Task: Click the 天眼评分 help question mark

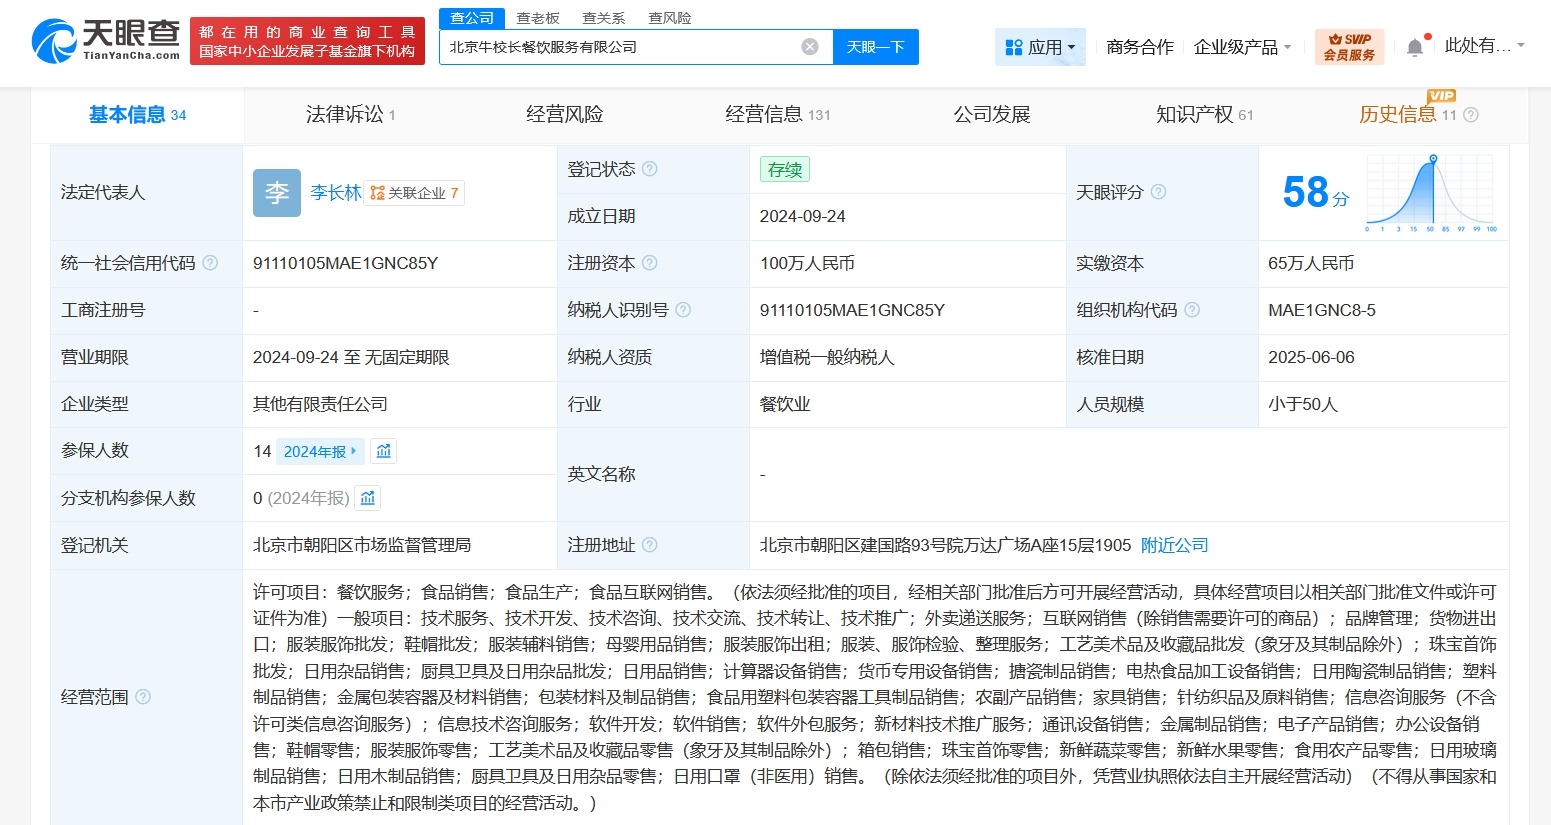Action: click(x=1159, y=192)
